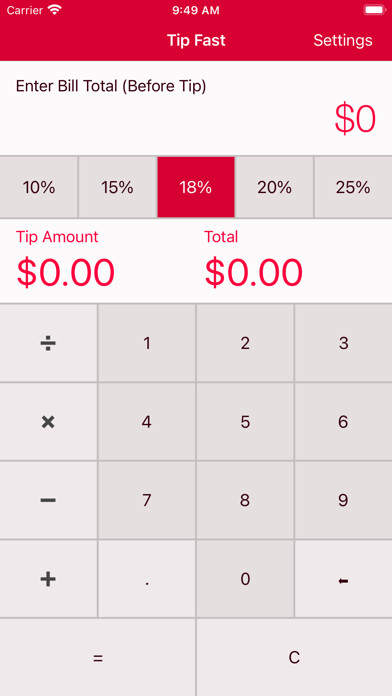The height and width of the screenshot is (696, 392).
Task: Tap the backspace arrow key
Action: coord(343,579)
